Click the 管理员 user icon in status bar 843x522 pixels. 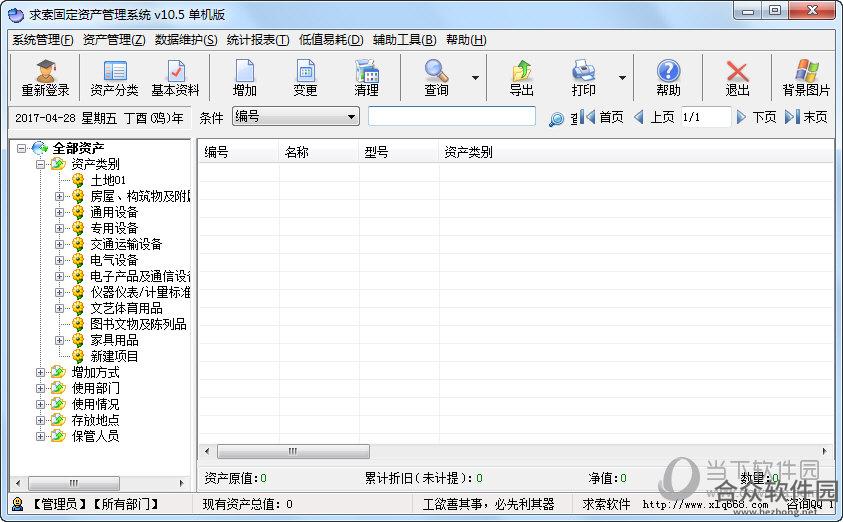pos(18,504)
